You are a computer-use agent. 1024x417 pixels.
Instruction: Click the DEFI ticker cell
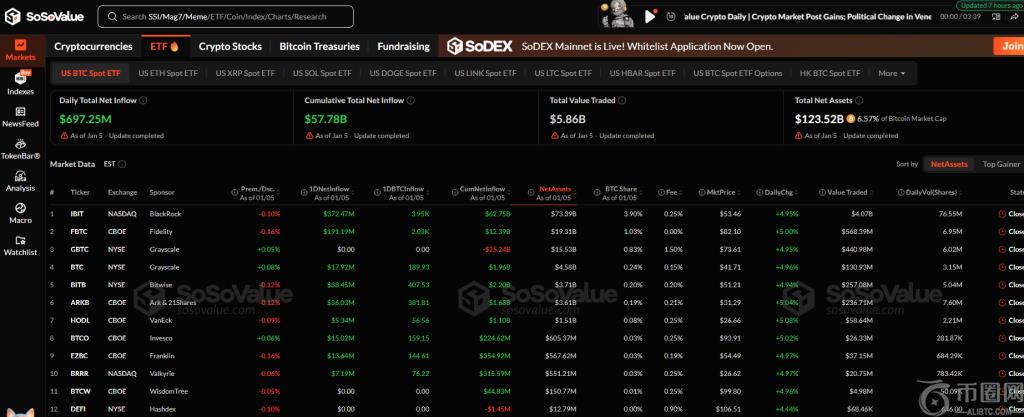[77, 409]
